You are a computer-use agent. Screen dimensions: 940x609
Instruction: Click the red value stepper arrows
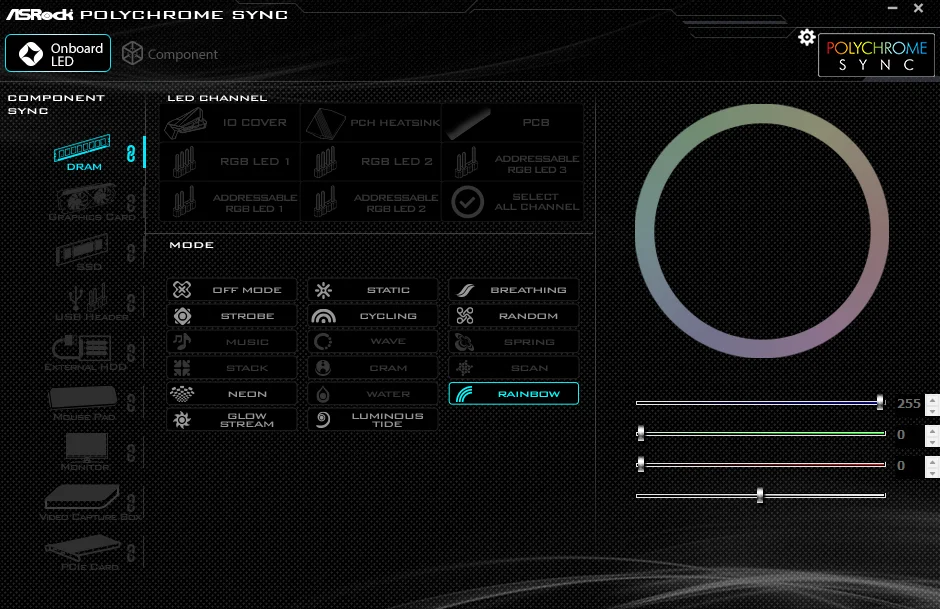(x=932, y=466)
